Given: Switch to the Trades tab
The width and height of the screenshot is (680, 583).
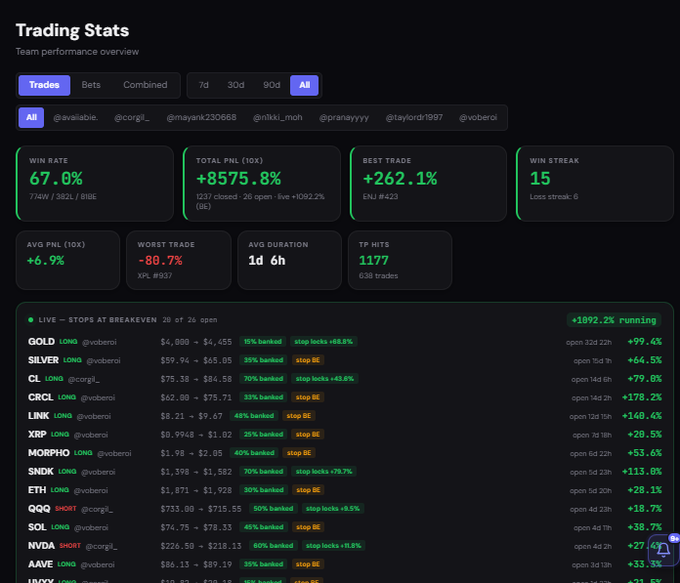Looking at the screenshot, I should pyautogui.click(x=44, y=85).
